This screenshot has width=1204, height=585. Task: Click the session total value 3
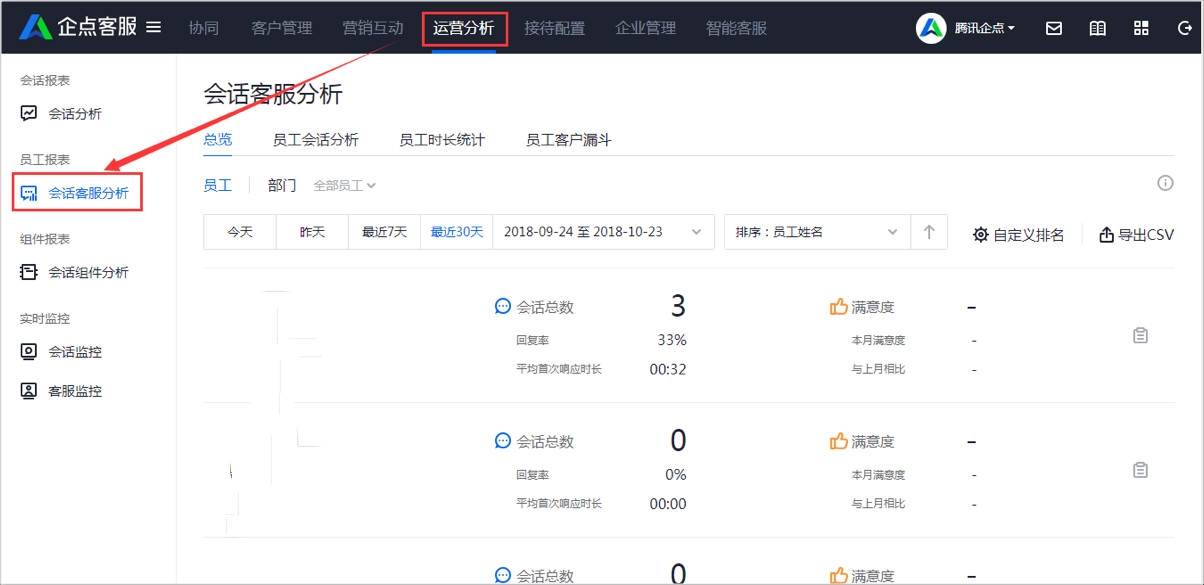click(678, 306)
